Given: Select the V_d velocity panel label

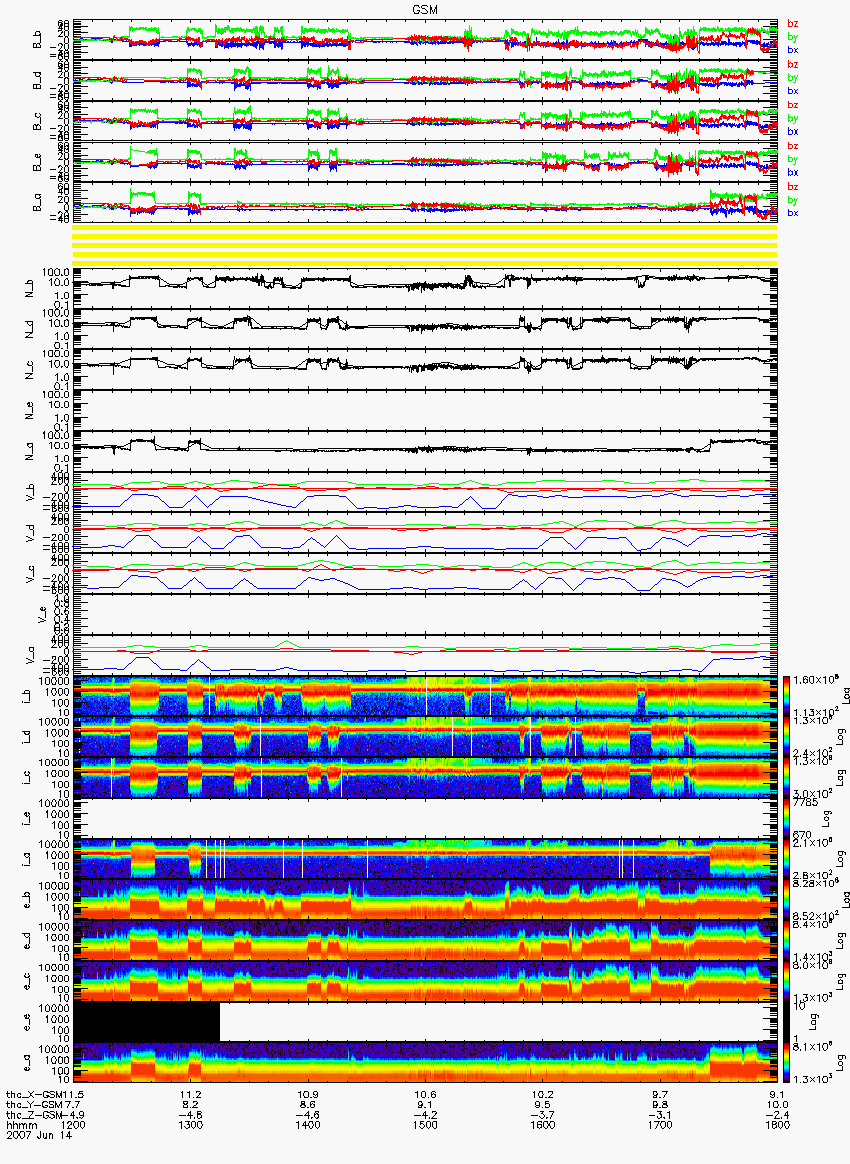Looking at the screenshot, I should (x=30, y=532).
